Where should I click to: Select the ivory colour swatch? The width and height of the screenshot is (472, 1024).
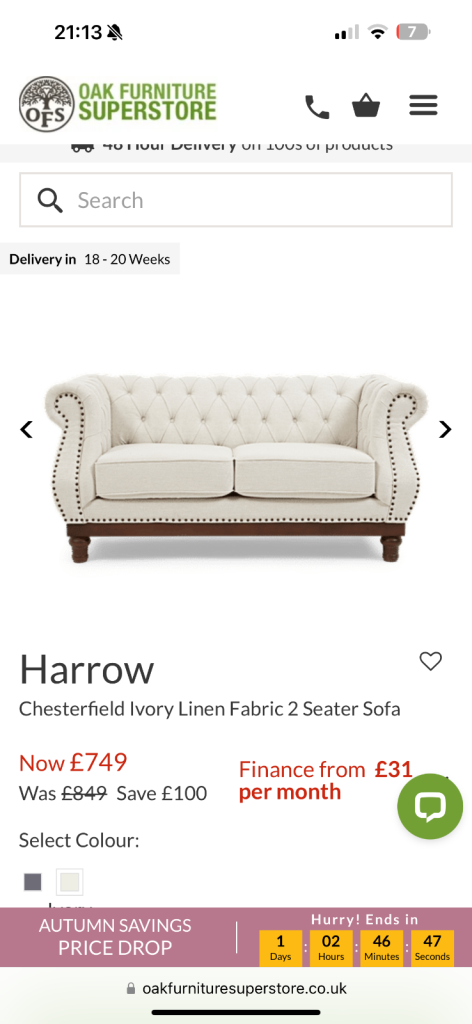pyautogui.click(x=69, y=882)
